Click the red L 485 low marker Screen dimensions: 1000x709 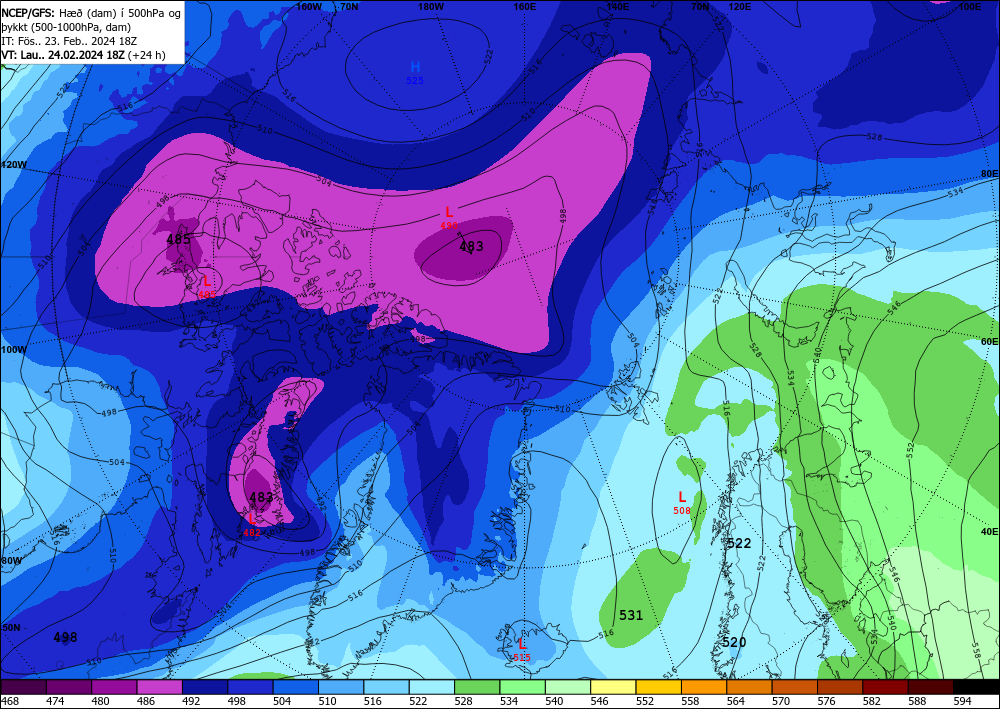[207, 286]
